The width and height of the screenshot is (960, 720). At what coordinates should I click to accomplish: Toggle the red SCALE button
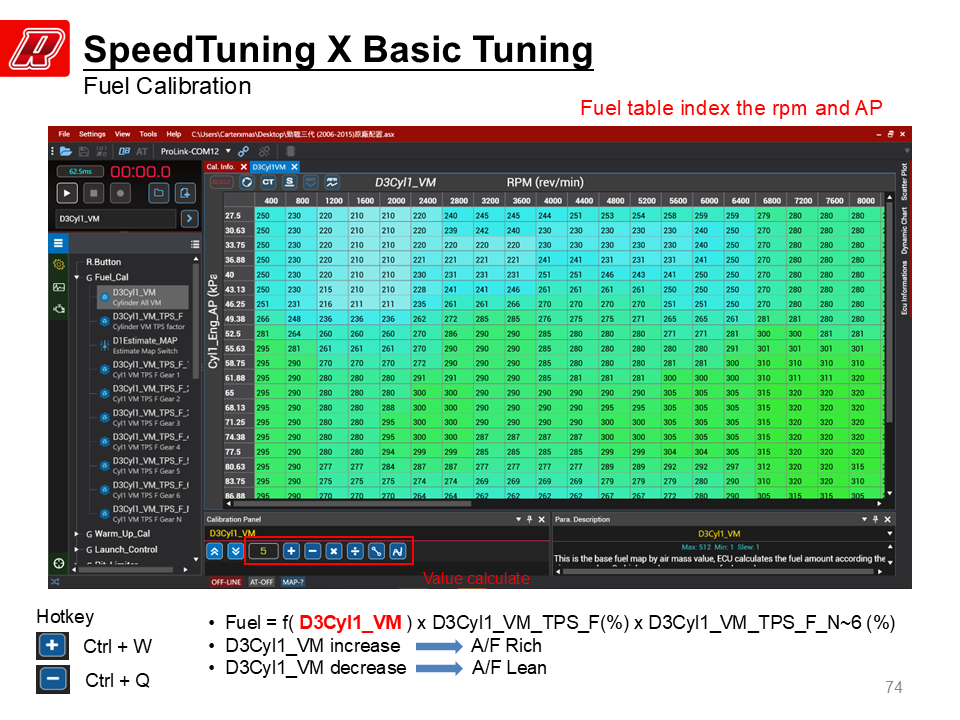[221, 182]
